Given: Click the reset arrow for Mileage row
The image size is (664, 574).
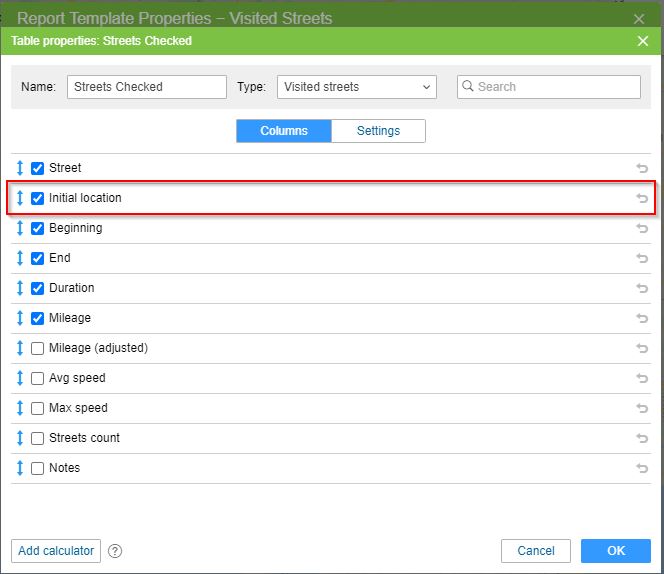Looking at the screenshot, I should 642,318.
